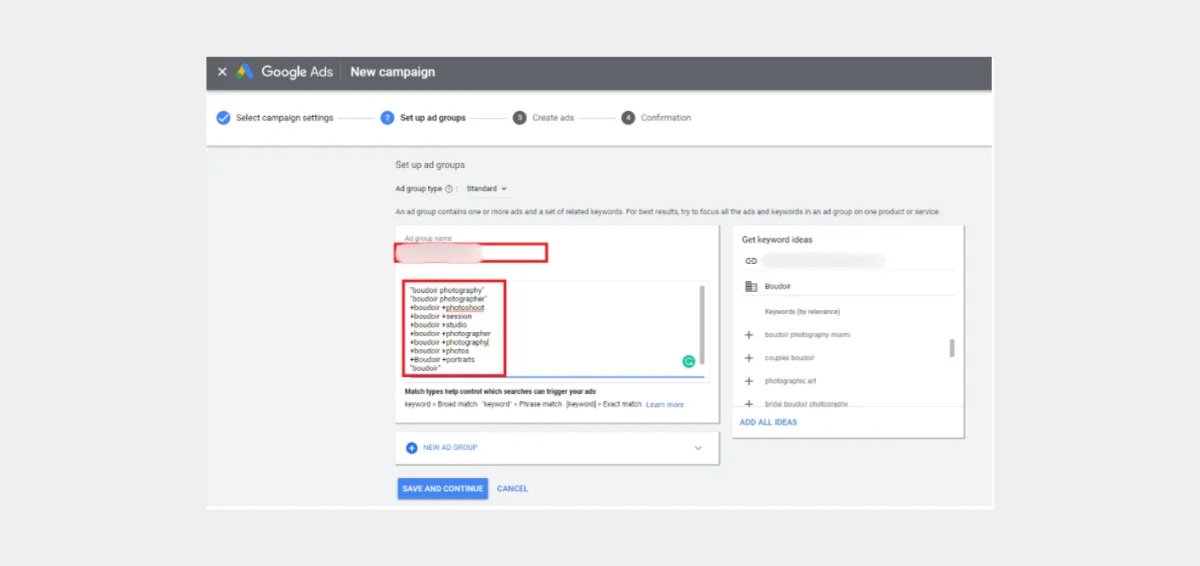Add the boudoir photography miami keyword idea
Viewport: 1200px width, 566px height.
pyautogui.click(x=750, y=335)
